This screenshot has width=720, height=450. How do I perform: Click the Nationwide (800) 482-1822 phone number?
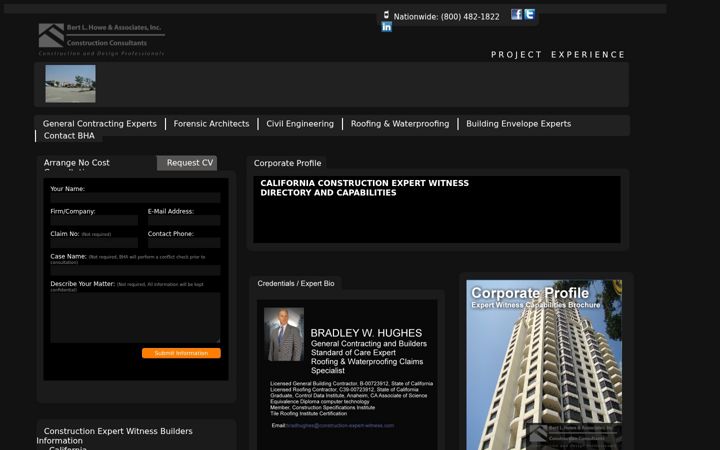(x=446, y=17)
